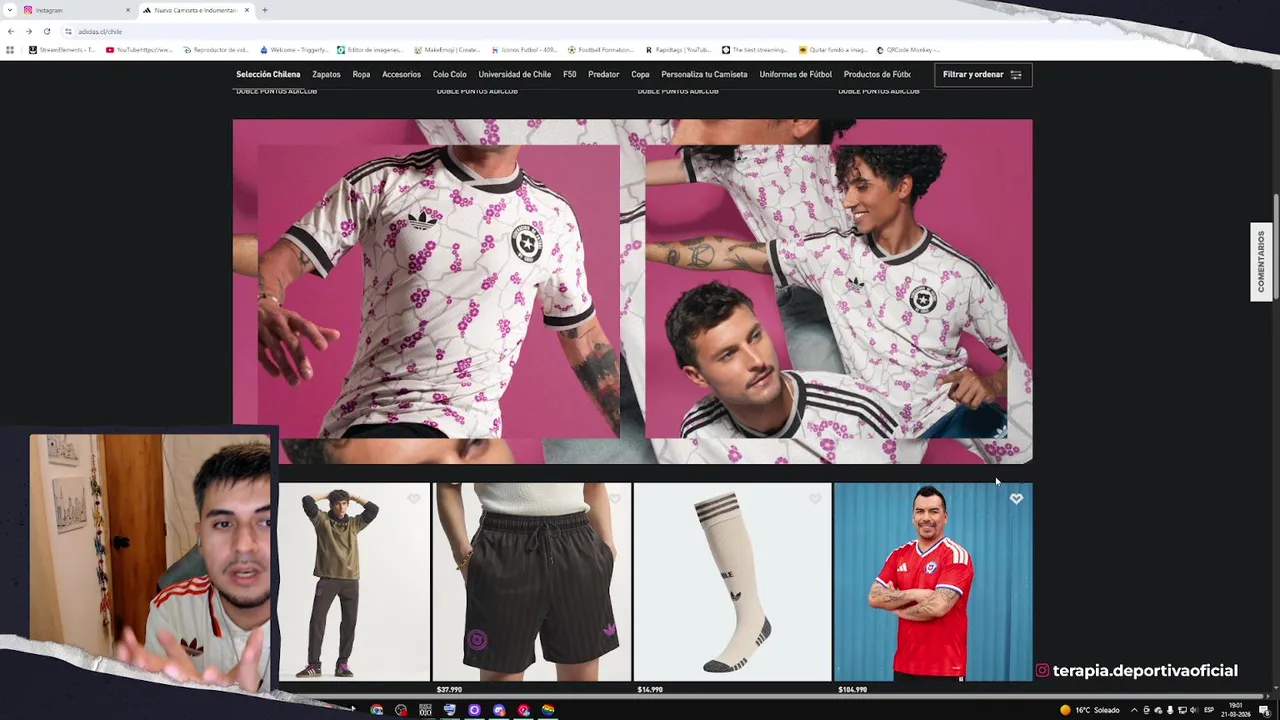Open Productos de Fútbol category
Screen dimensions: 1280x720
click(x=877, y=74)
